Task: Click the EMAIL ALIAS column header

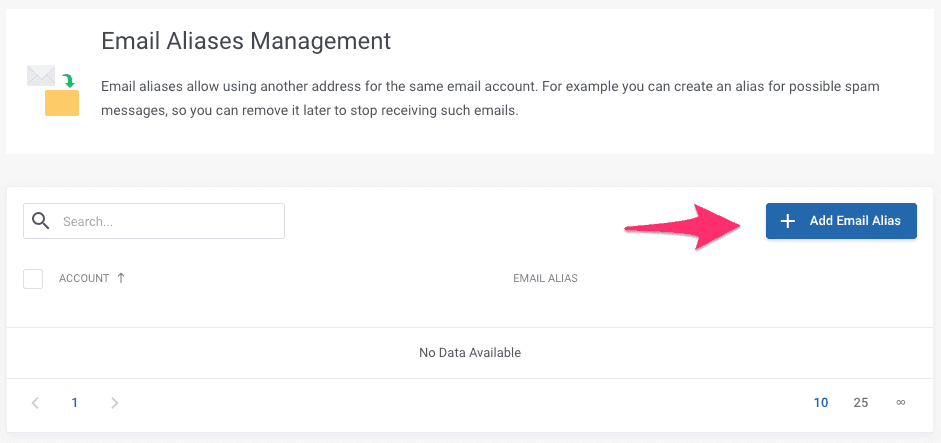Action: (545, 278)
